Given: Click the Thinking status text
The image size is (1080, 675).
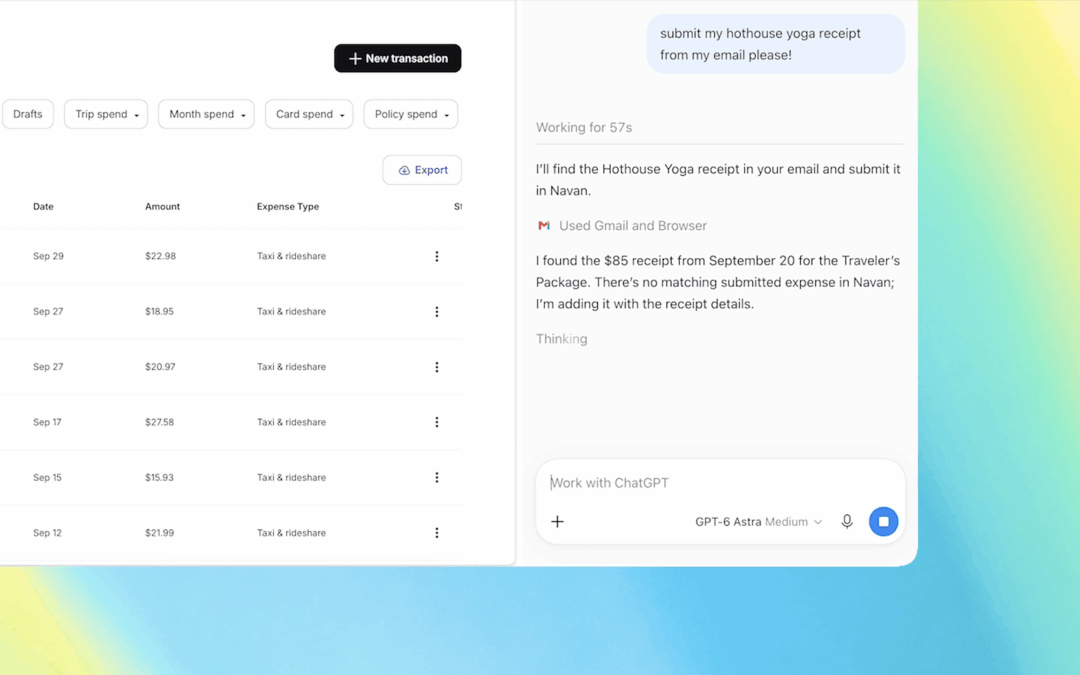Looking at the screenshot, I should [561, 339].
